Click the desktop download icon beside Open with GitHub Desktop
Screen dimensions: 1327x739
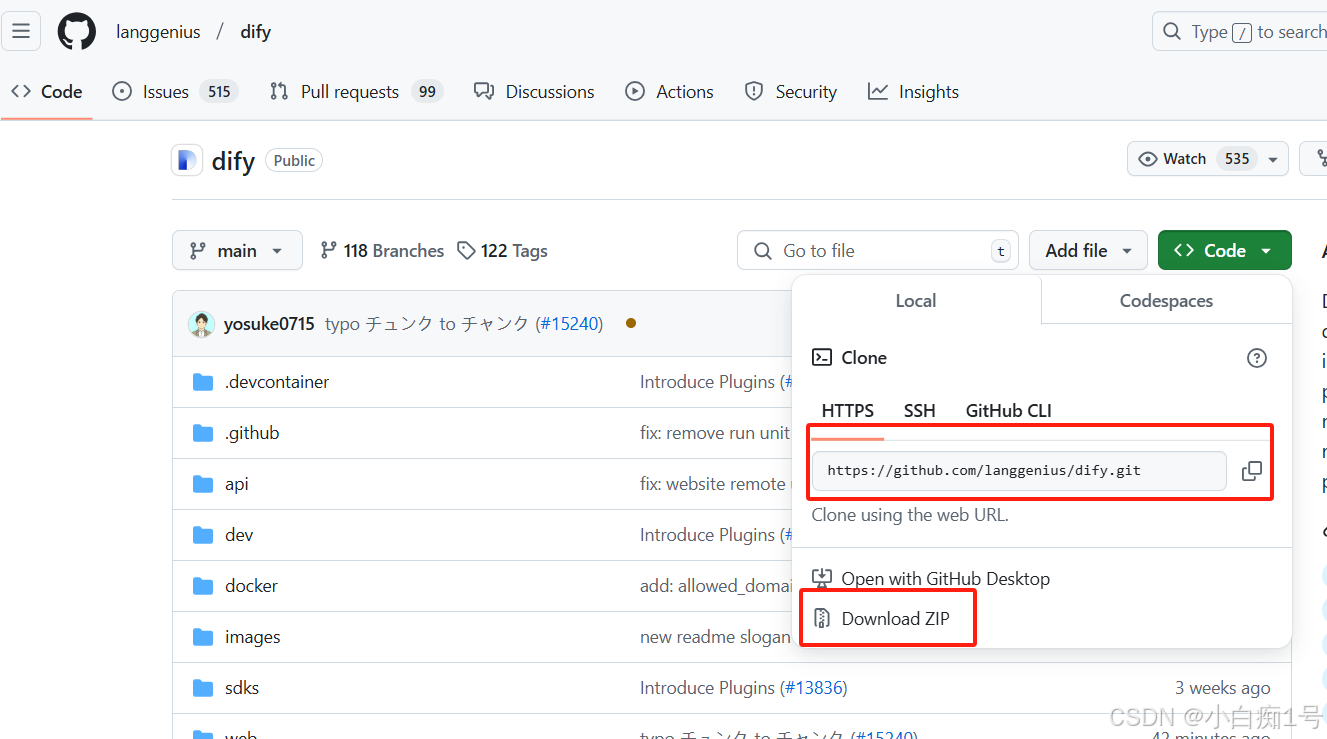point(822,578)
